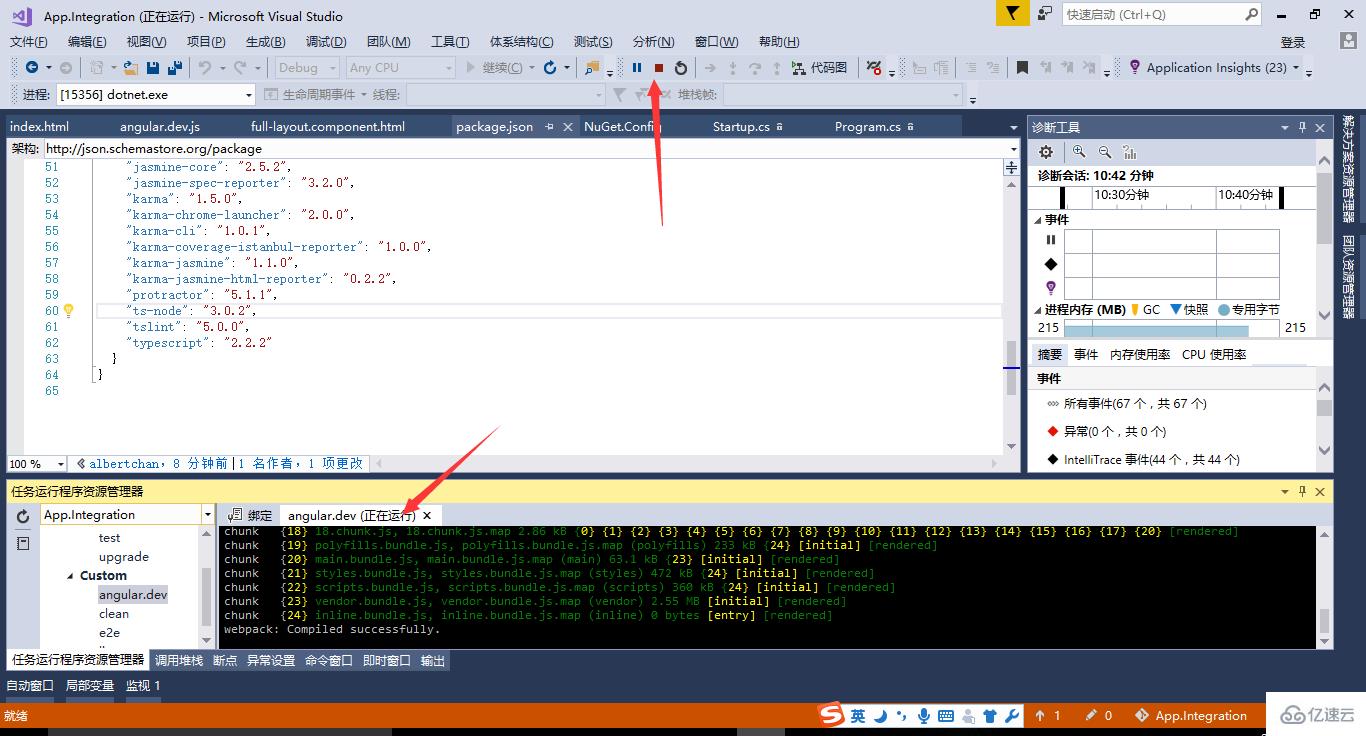Click the 登录 sign-in link
1366x736 pixels.
tap(1293, 42)
